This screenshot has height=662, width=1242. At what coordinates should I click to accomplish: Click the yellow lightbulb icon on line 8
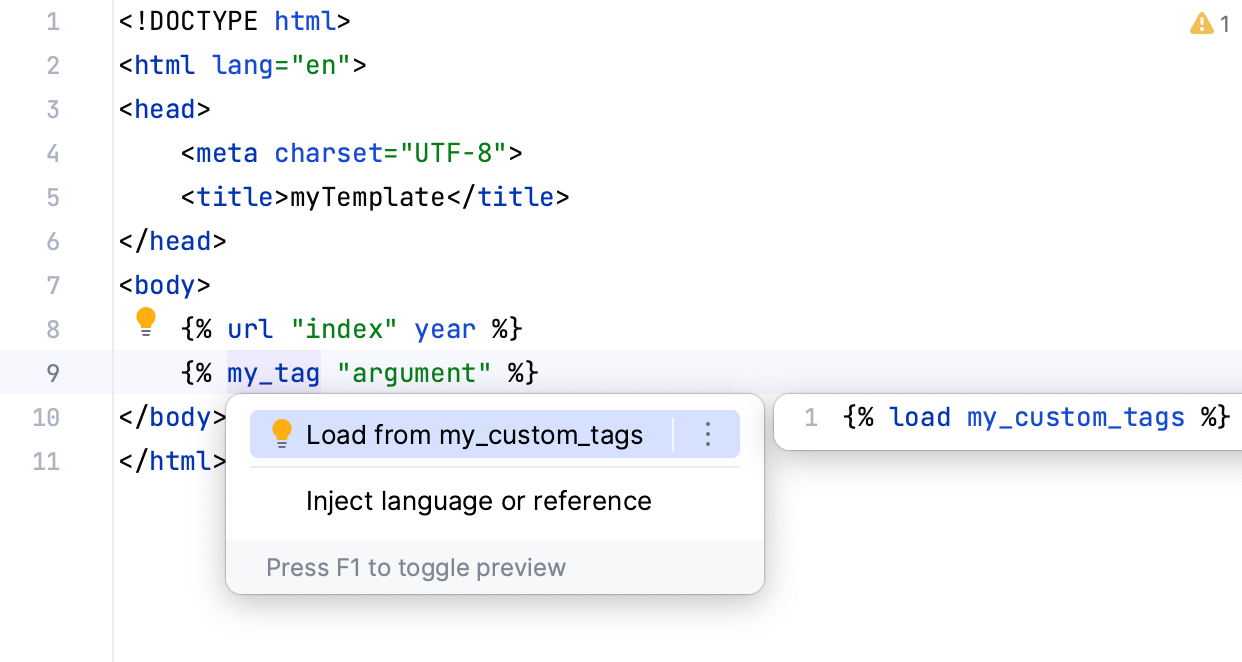(x=147, y=321)
